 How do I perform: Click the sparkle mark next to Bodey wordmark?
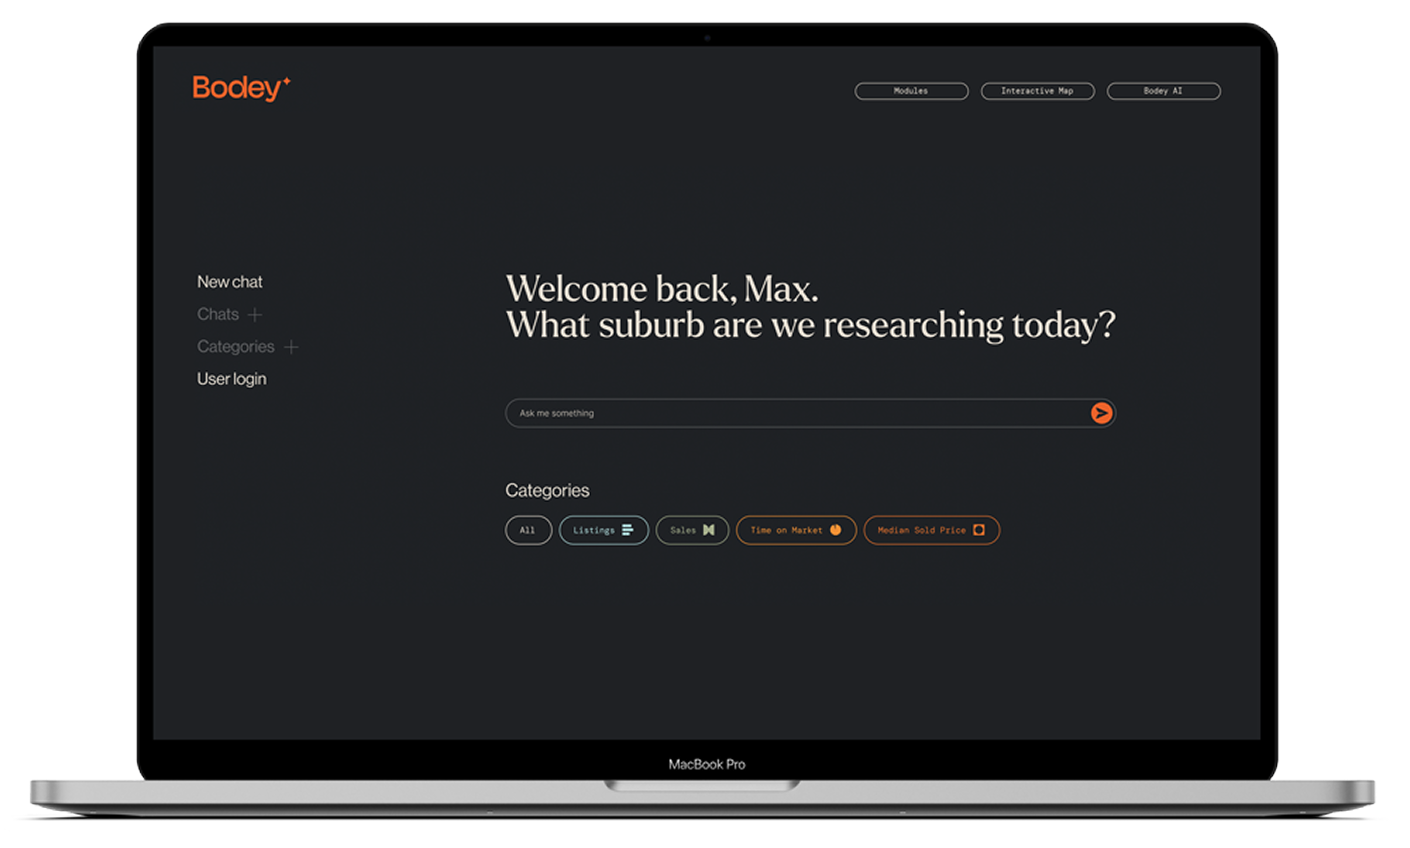coord(288,81)
